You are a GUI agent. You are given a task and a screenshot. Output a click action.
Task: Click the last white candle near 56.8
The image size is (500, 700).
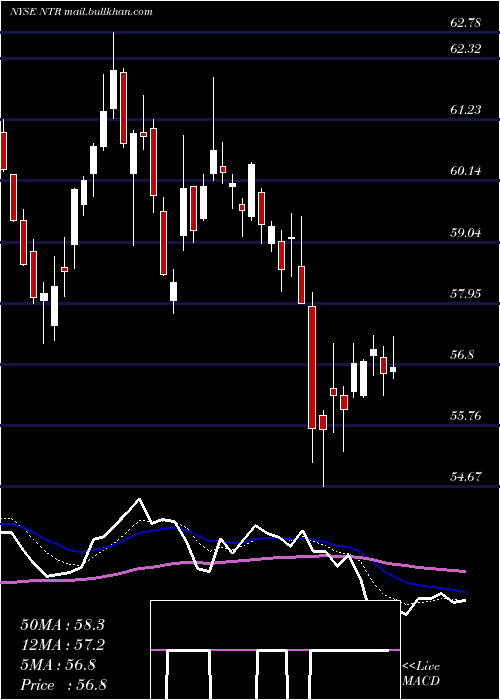coord(393,369)
